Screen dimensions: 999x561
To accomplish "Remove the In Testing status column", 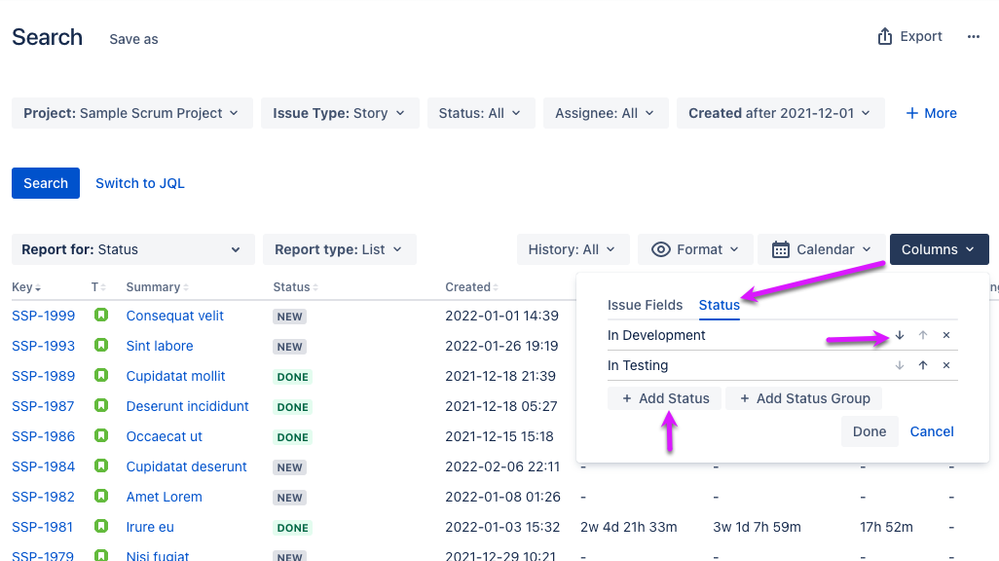I will [946, 366].
